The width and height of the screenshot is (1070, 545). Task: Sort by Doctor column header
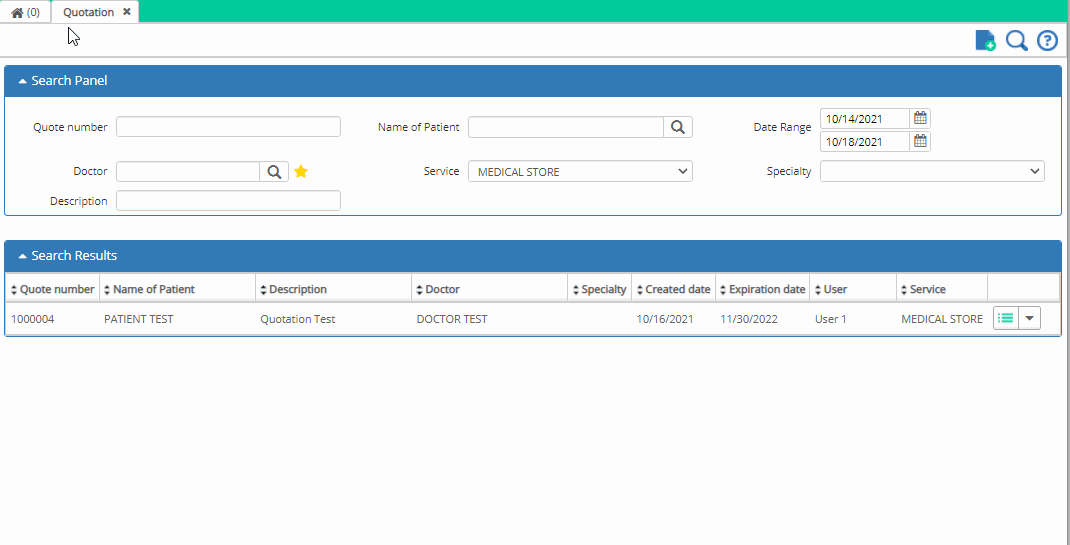[490, 289]
